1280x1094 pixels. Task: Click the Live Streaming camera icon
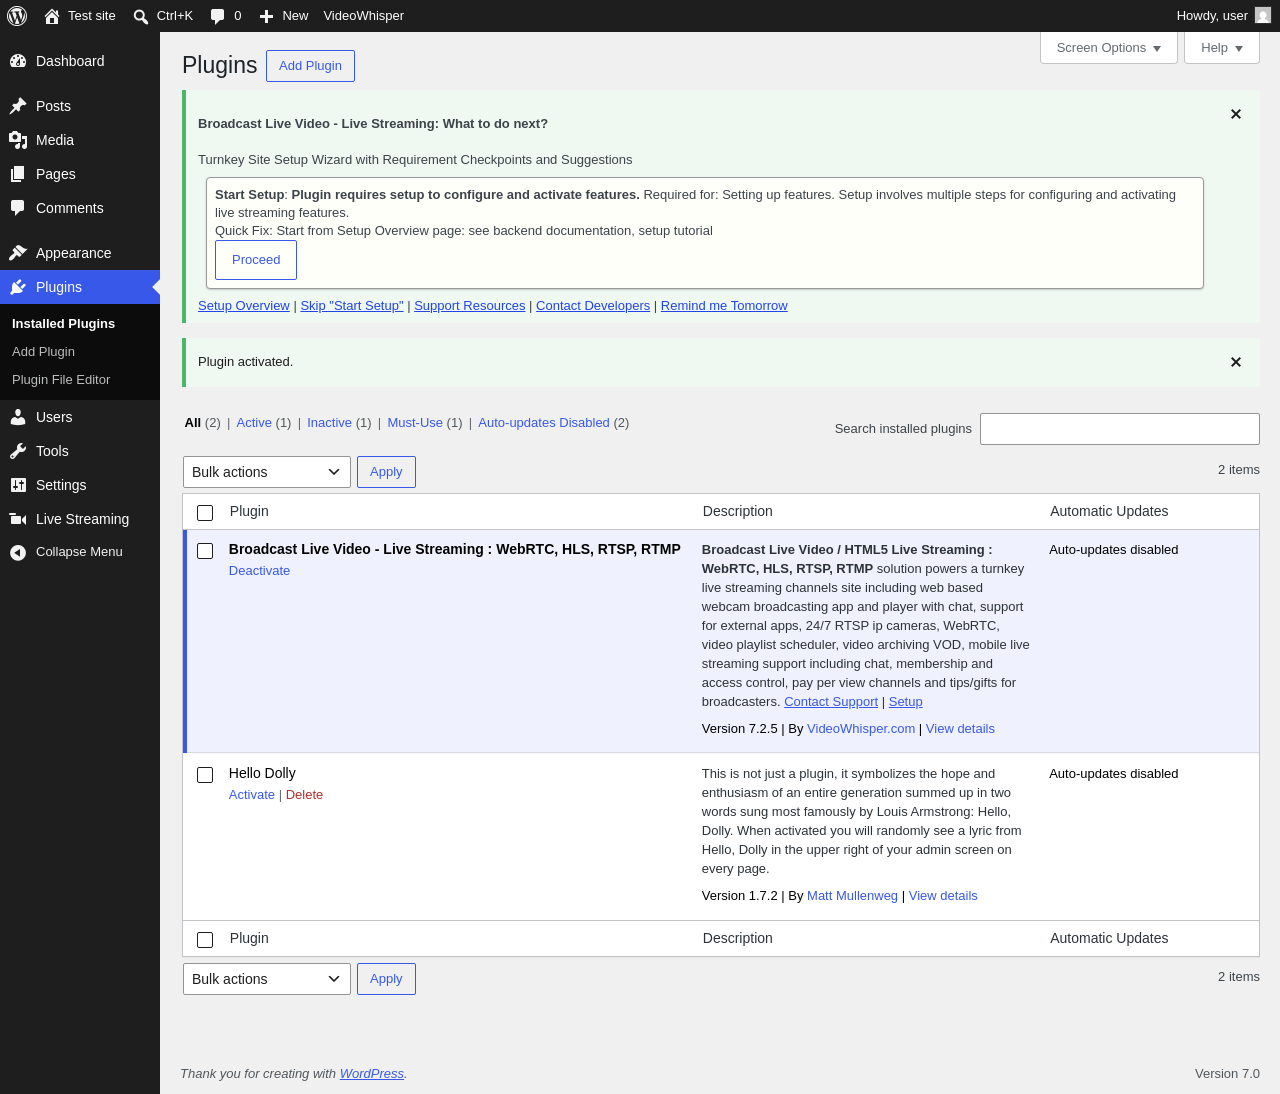pyautogui.click(x=18, y=519)
